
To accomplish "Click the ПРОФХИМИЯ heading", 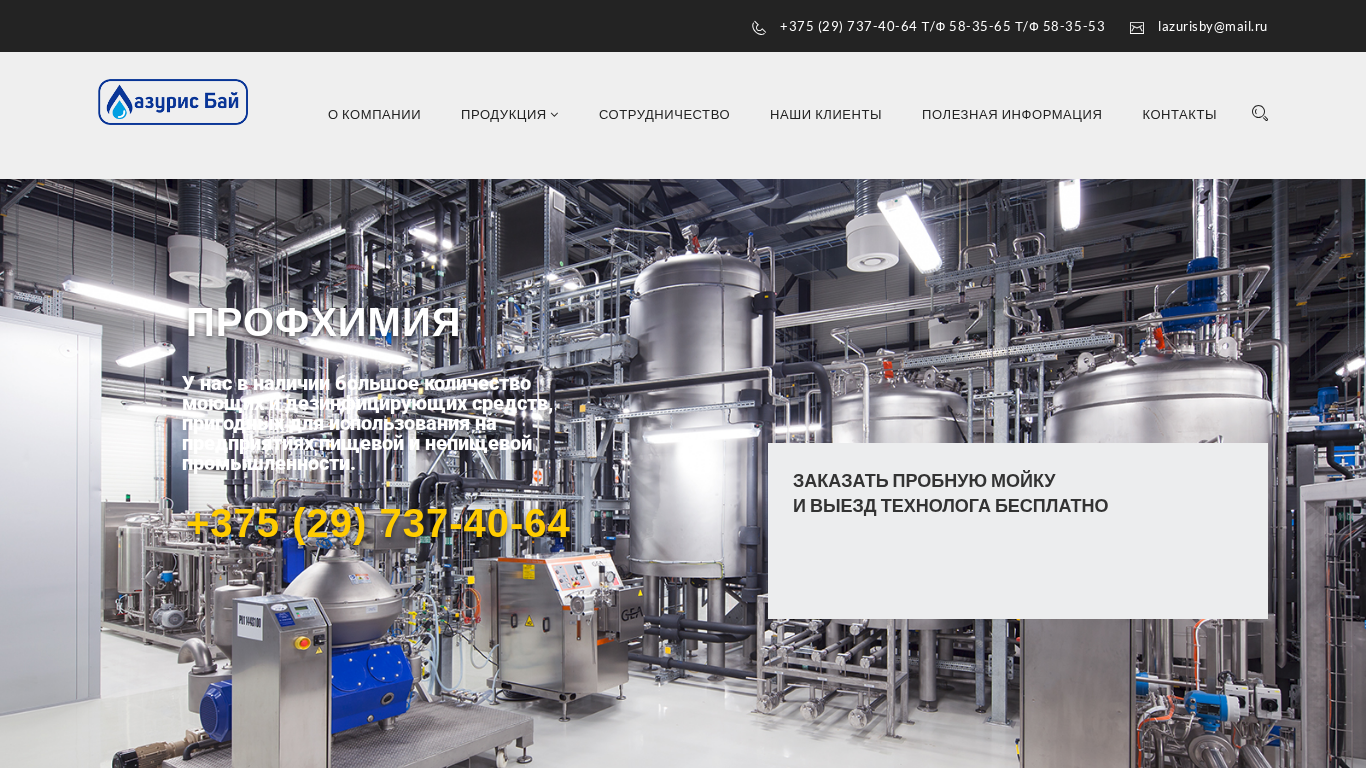I will point(323,323).
